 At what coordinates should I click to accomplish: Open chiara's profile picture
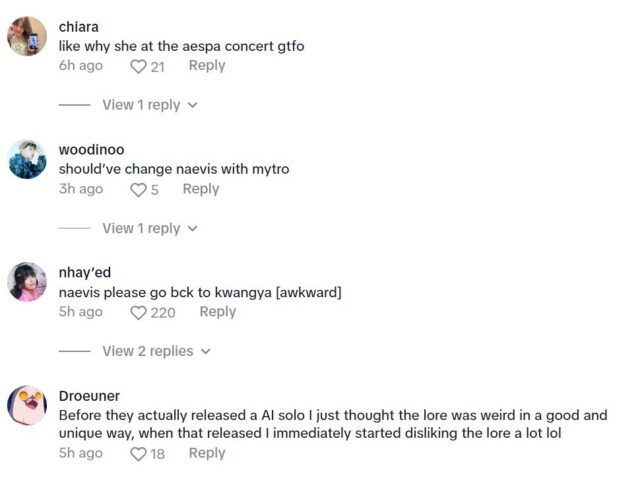tap(27, 36)
